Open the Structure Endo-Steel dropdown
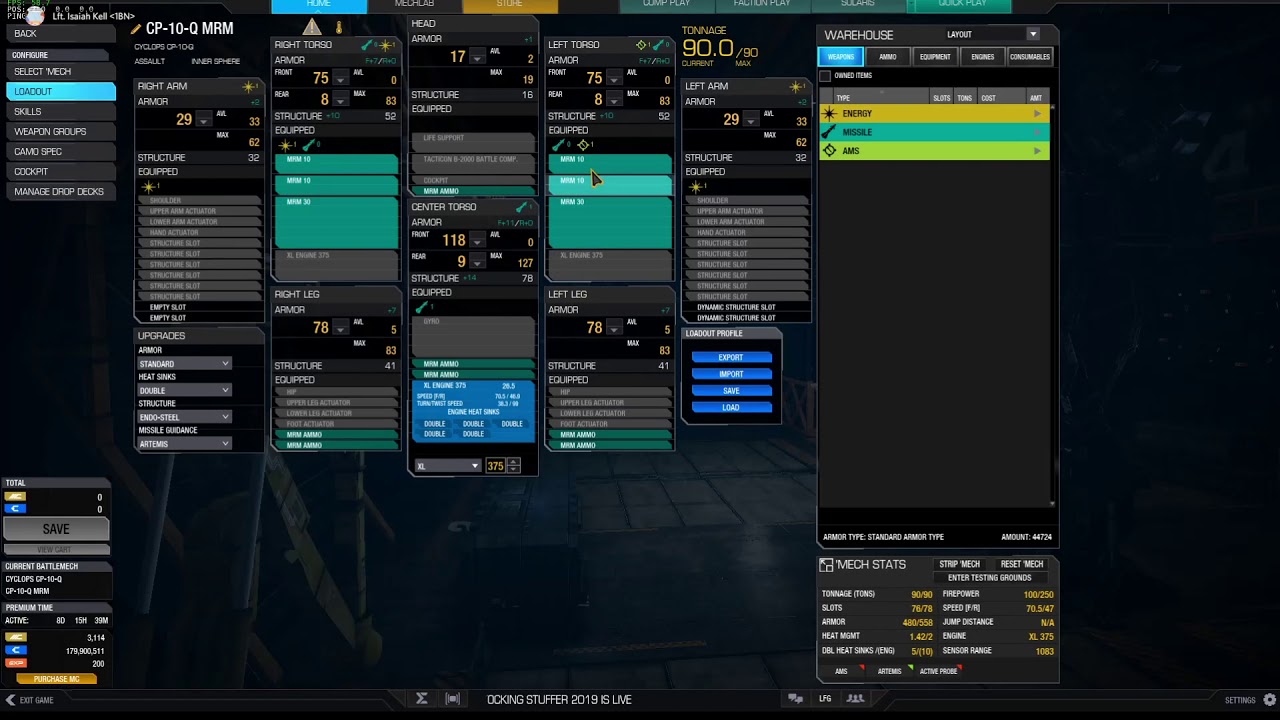The image size is (1280, 720). (x=184, y=417)
